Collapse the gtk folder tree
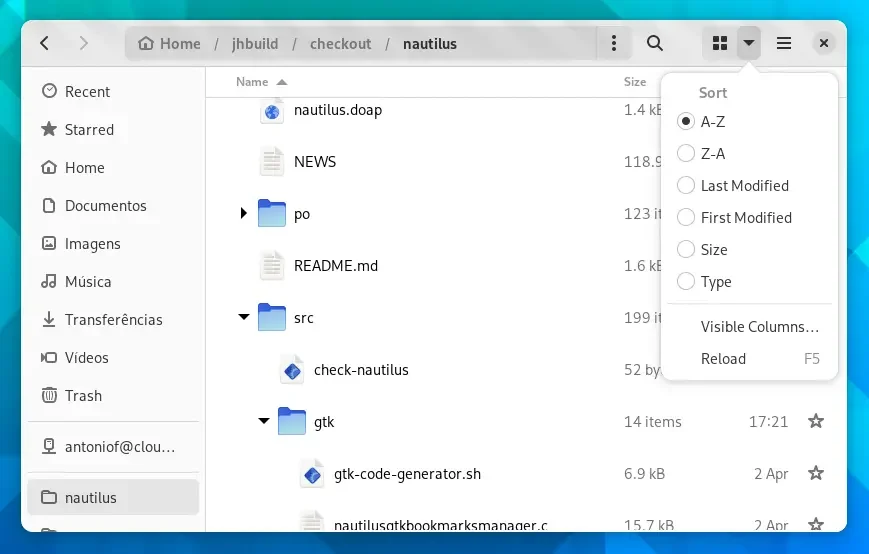 pos(264,421)
